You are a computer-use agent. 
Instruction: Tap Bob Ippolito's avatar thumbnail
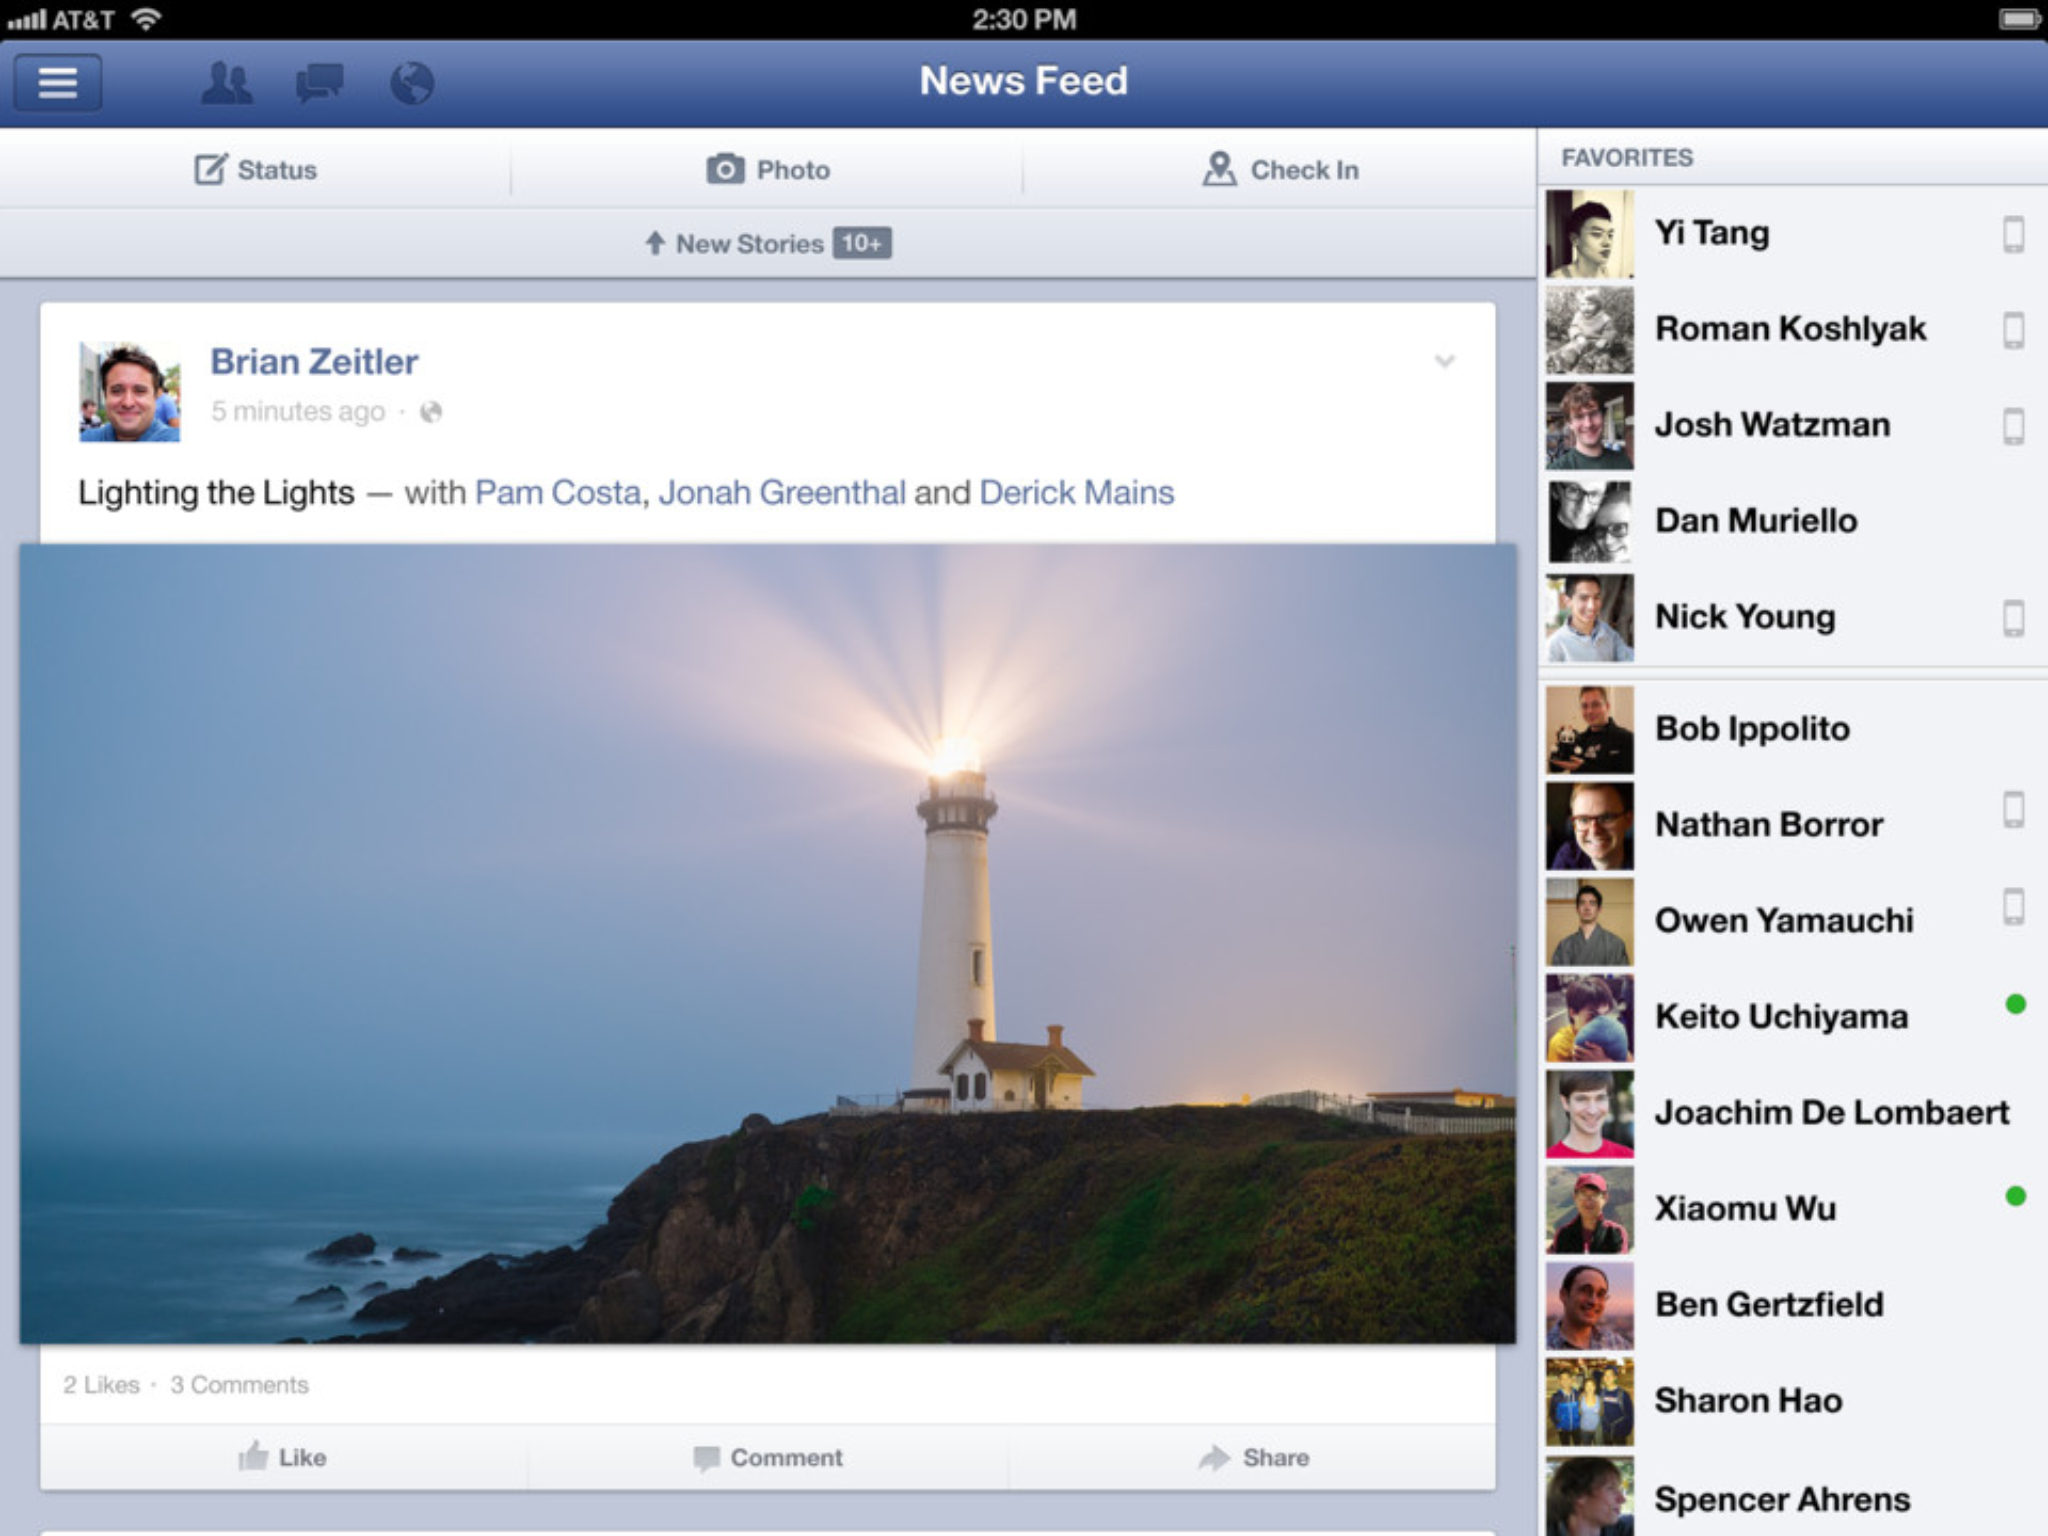point(1590,730)
